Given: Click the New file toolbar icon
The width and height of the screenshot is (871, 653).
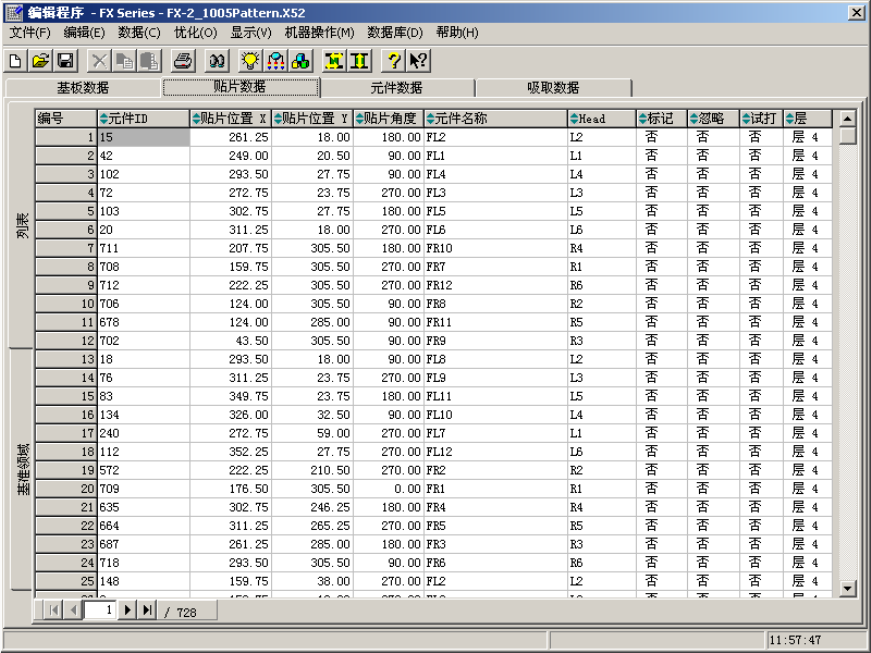Looking at the screenshot, I should (15, 61).
